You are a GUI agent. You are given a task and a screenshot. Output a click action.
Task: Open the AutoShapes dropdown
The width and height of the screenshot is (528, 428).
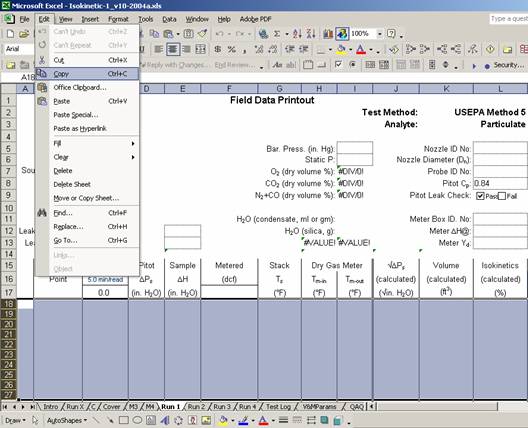(67, 420)
